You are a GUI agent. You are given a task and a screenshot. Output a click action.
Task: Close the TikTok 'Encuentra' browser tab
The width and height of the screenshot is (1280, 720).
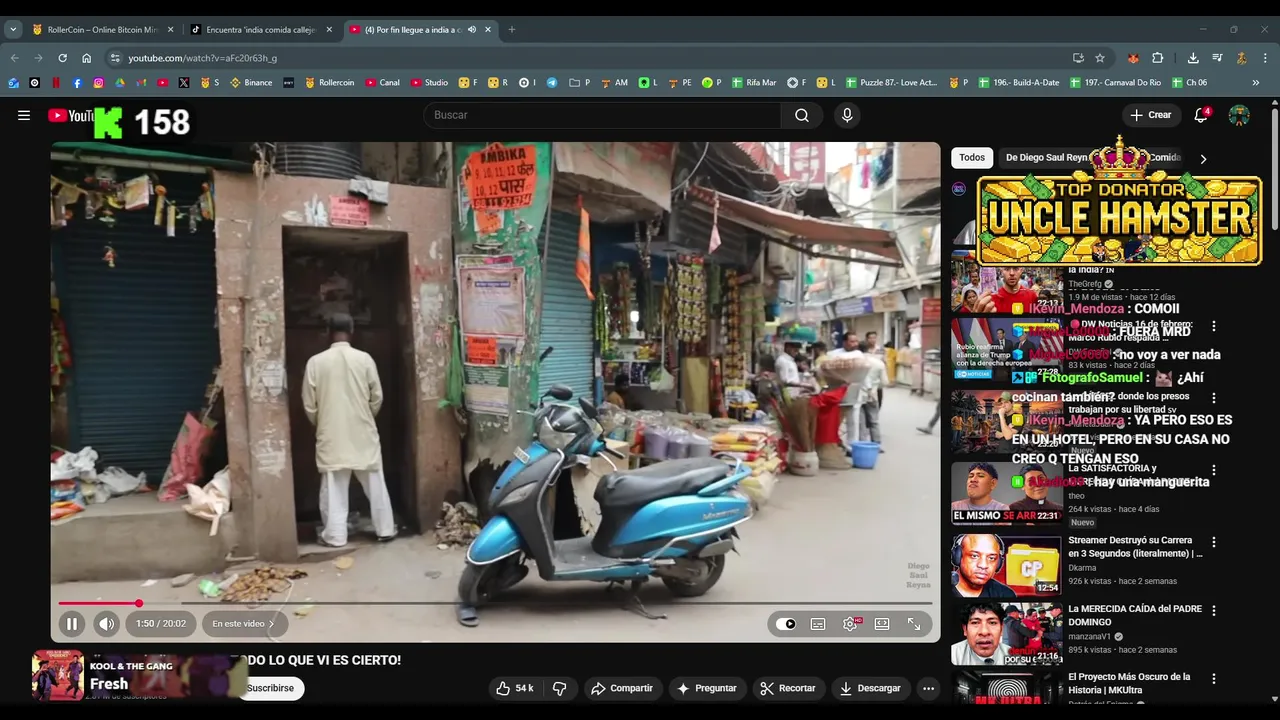point(329,30)
